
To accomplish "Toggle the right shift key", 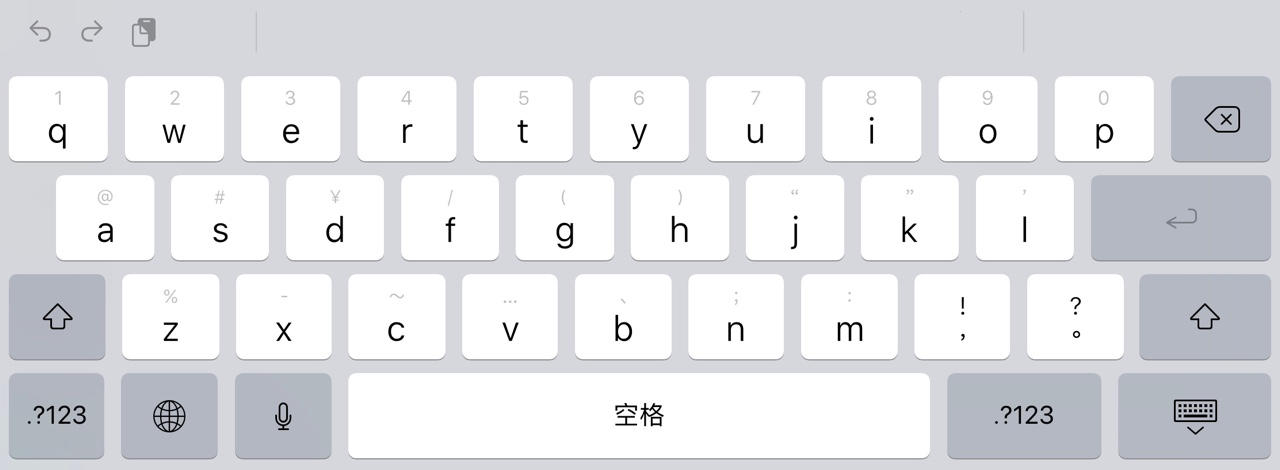I will [x=1205, y=317].
